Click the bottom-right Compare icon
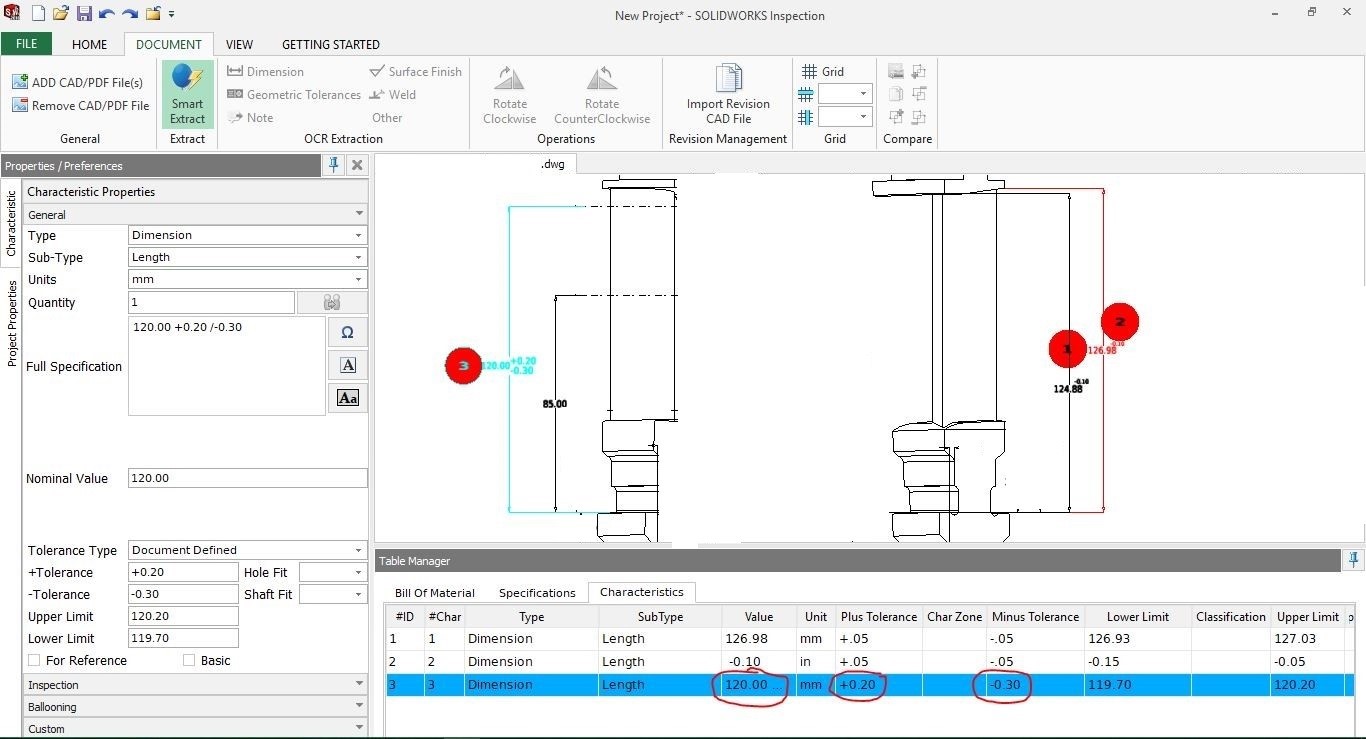1366x739 pixels. pos(919,117)
